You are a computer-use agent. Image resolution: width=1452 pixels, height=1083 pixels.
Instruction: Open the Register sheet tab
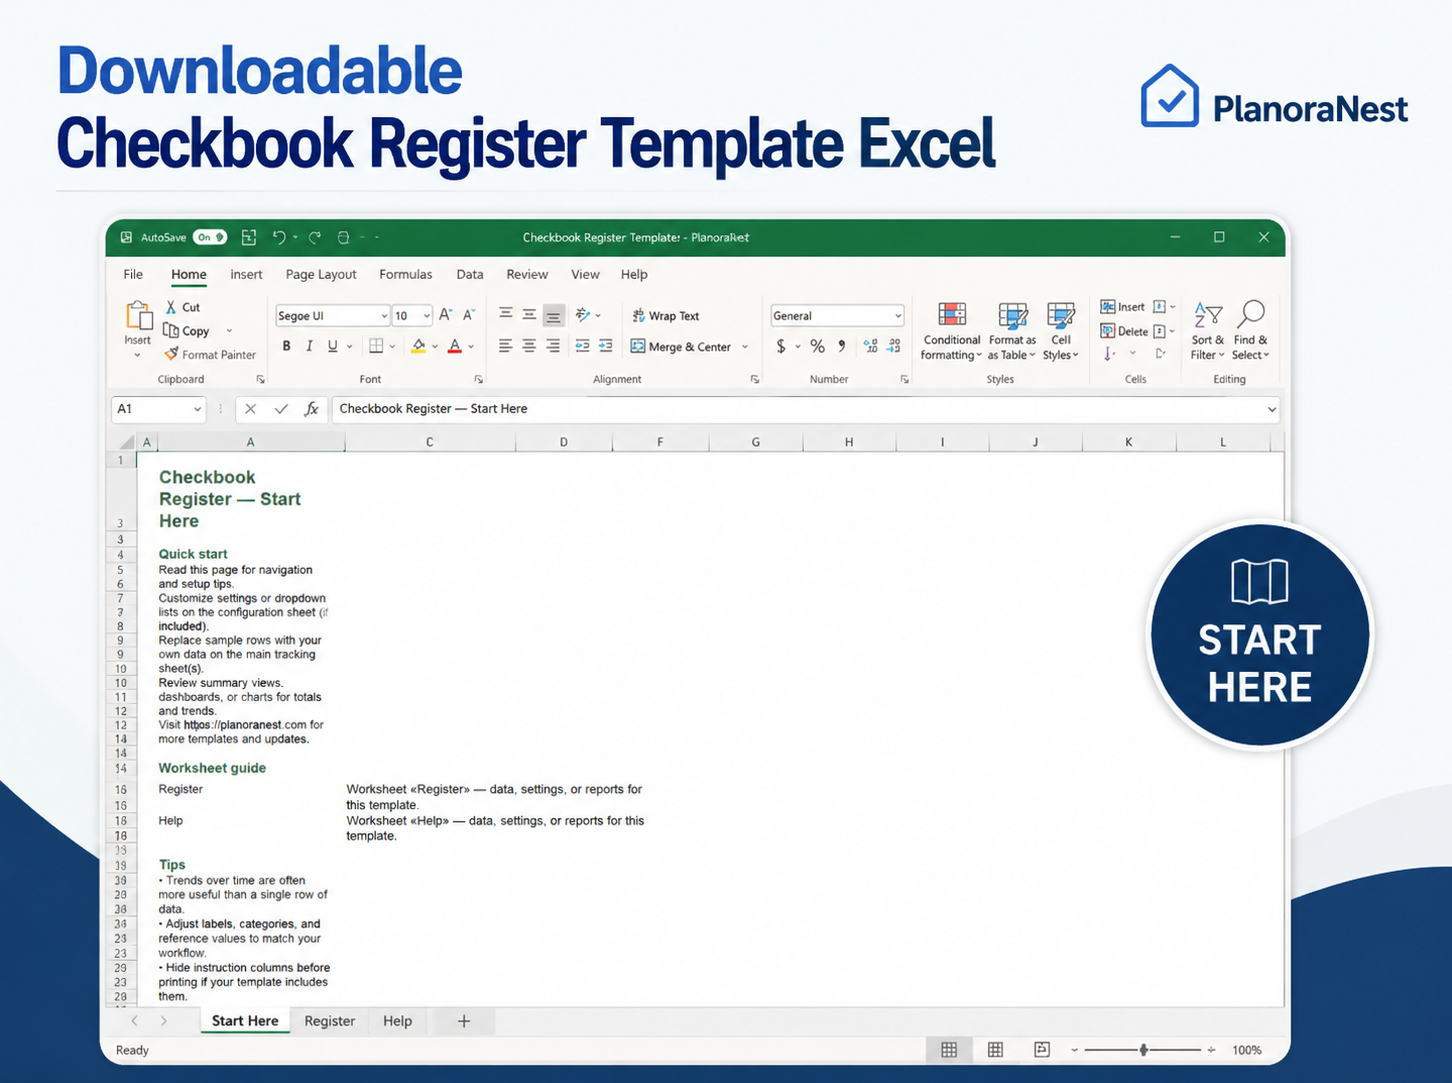[x=329, y=1021]
